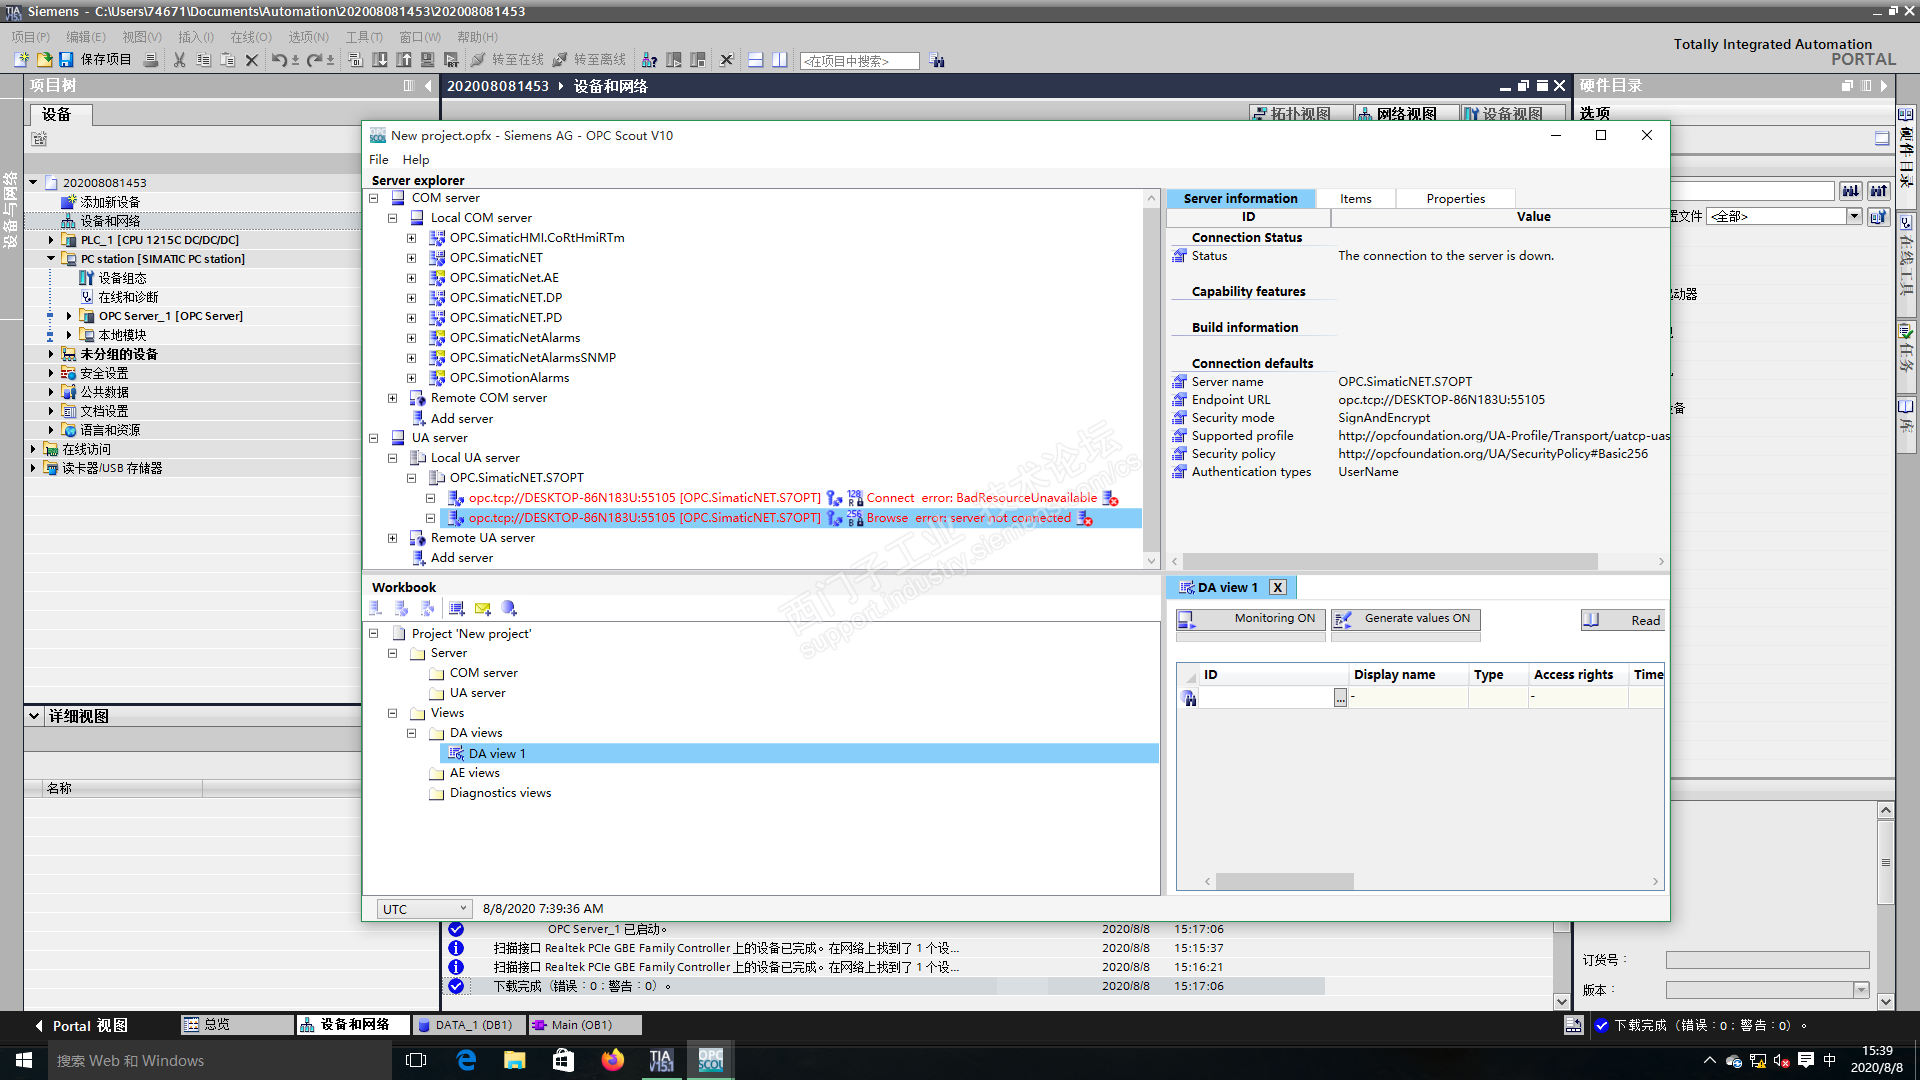Open the Help menu in OPC Scout
Viewport: 1920px width, 1080px height.
(x=415, y=160)
